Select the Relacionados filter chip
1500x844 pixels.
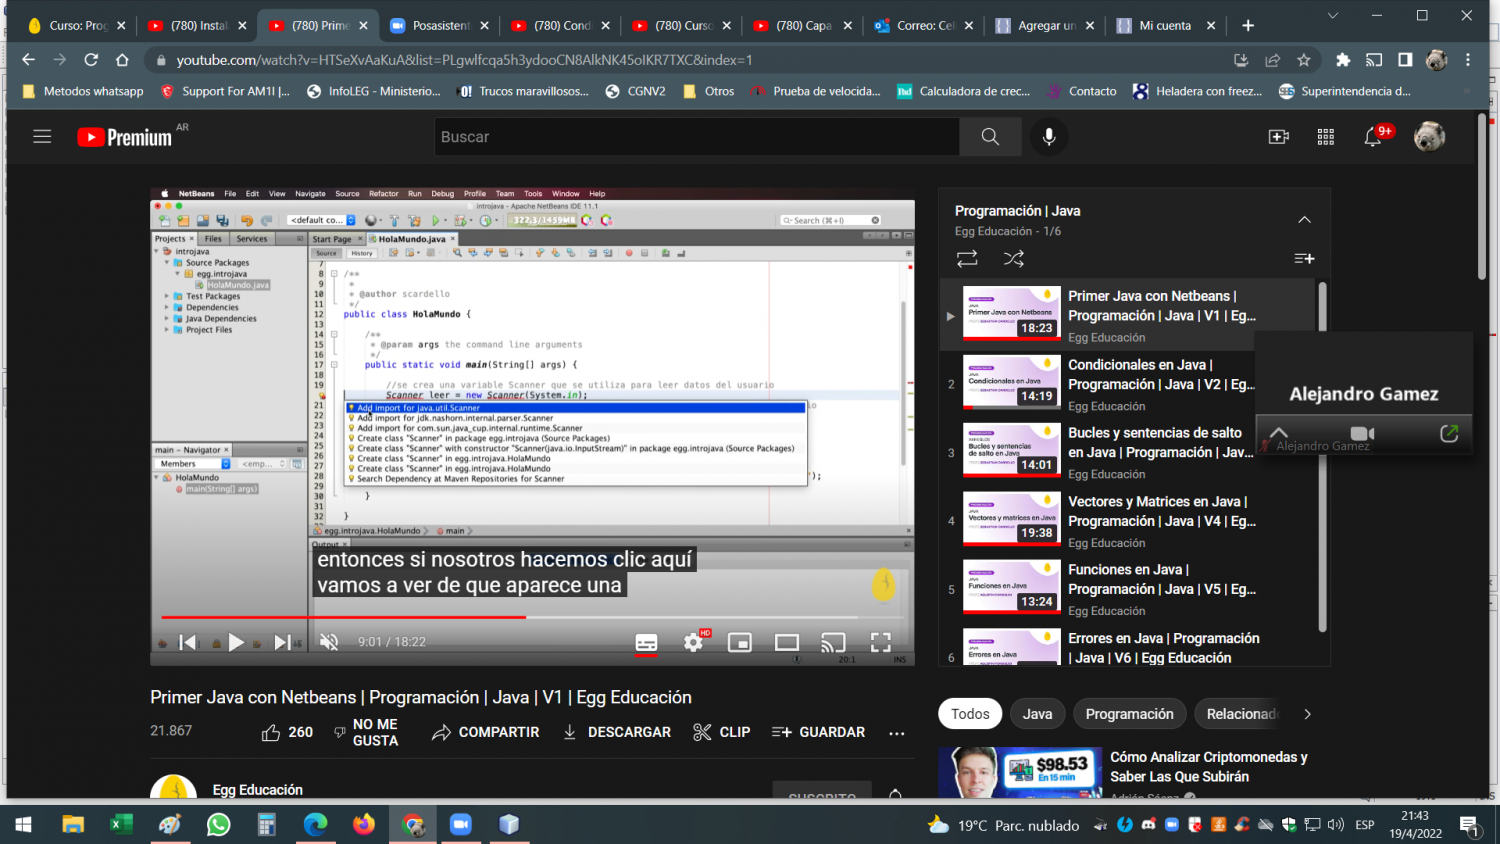[1240, 714]
